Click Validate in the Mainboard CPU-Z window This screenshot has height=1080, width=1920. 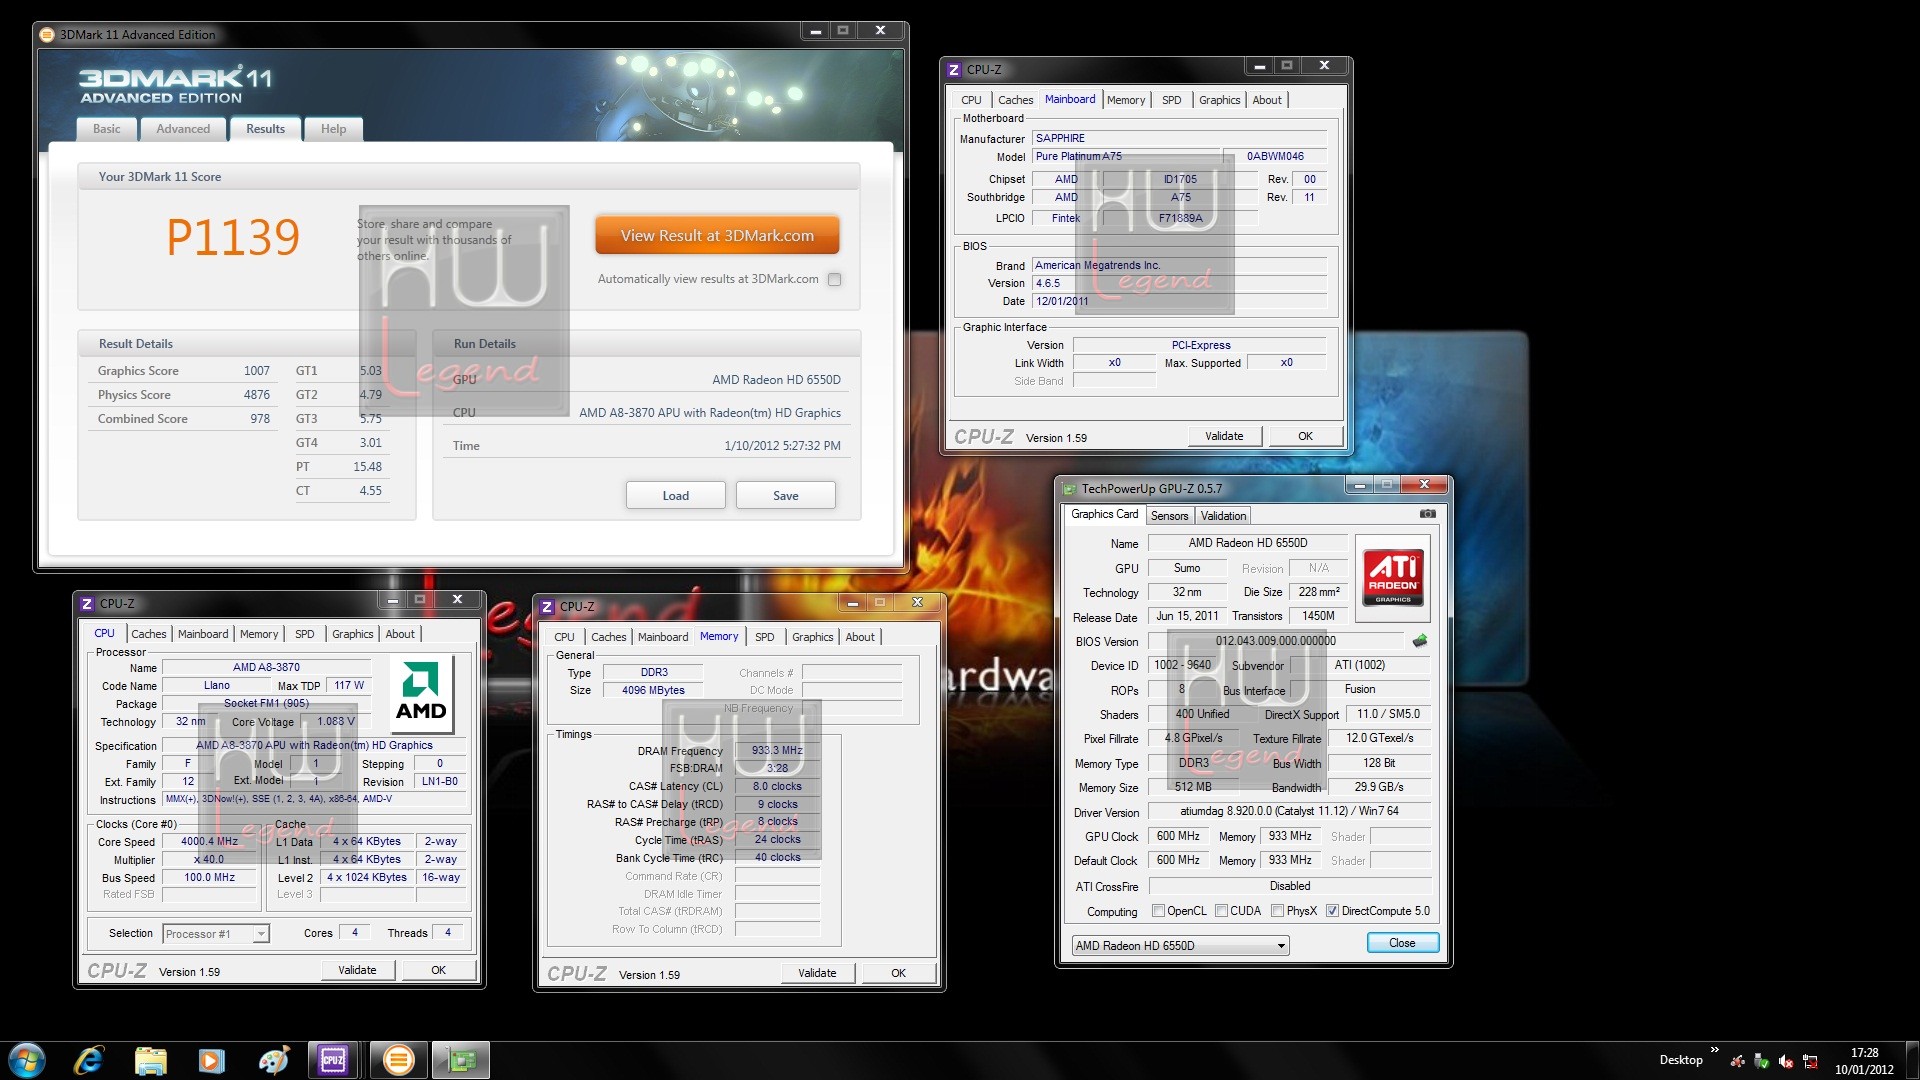tap(1224, 436)
